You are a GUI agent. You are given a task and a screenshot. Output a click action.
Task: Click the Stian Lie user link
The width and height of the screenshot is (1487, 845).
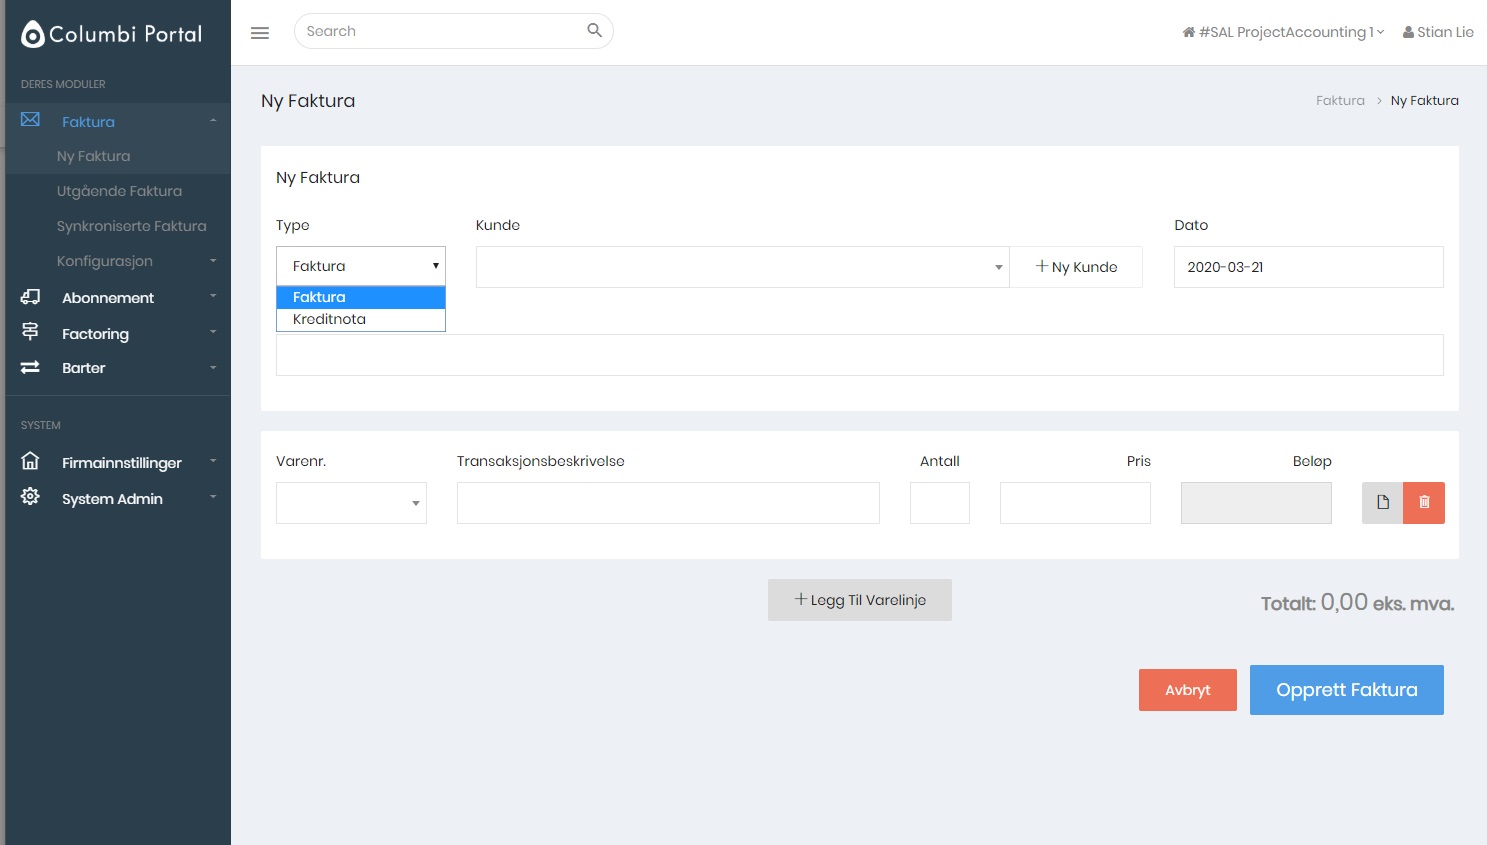point(1438,32)
